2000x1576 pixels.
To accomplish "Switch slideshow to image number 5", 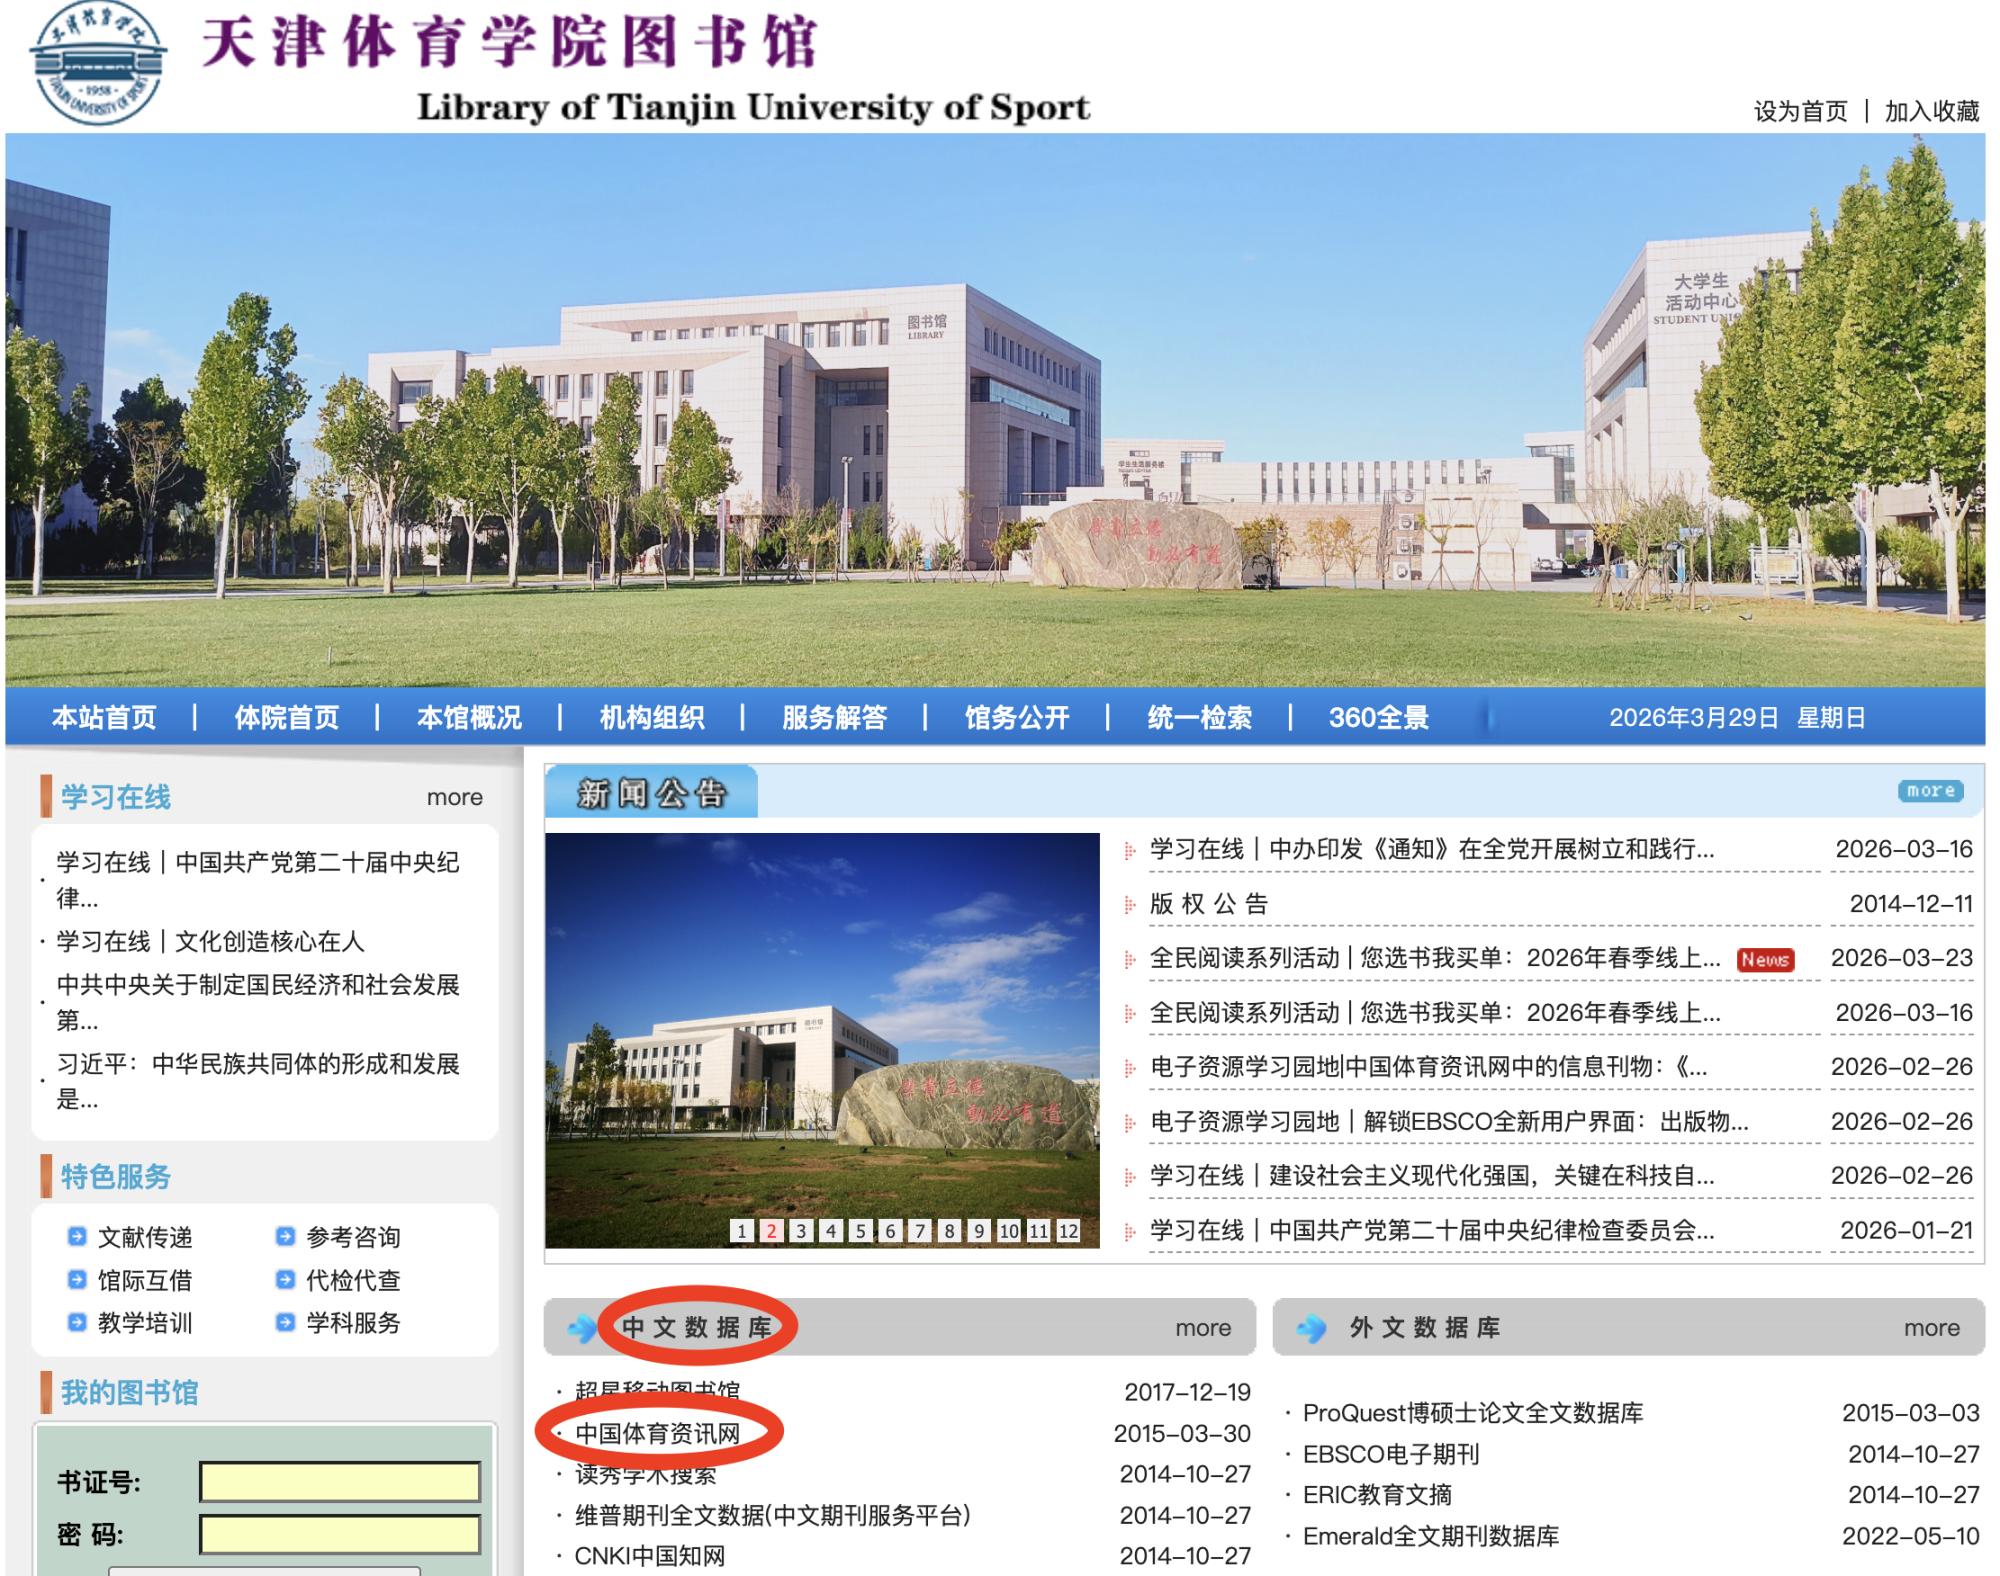I will 860,1231.
